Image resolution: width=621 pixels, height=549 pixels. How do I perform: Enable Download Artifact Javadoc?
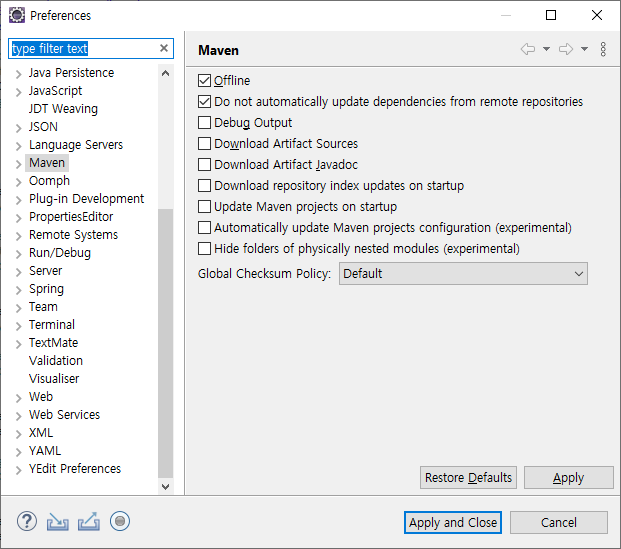point(204,164)
